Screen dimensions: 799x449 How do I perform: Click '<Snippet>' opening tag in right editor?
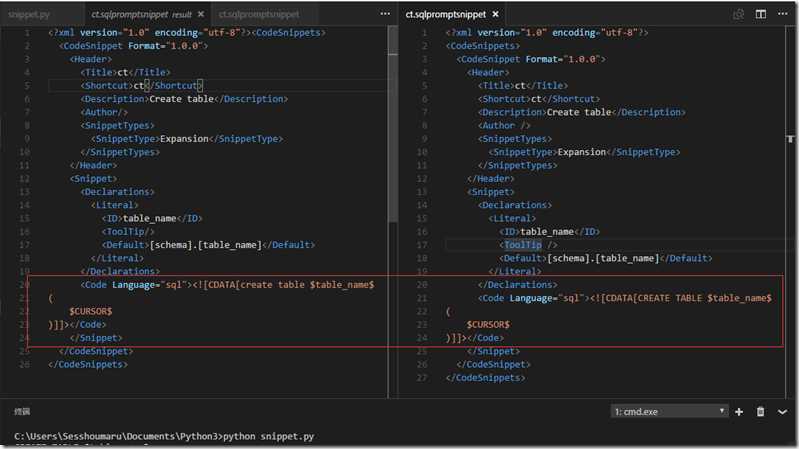tap(491, 192)
